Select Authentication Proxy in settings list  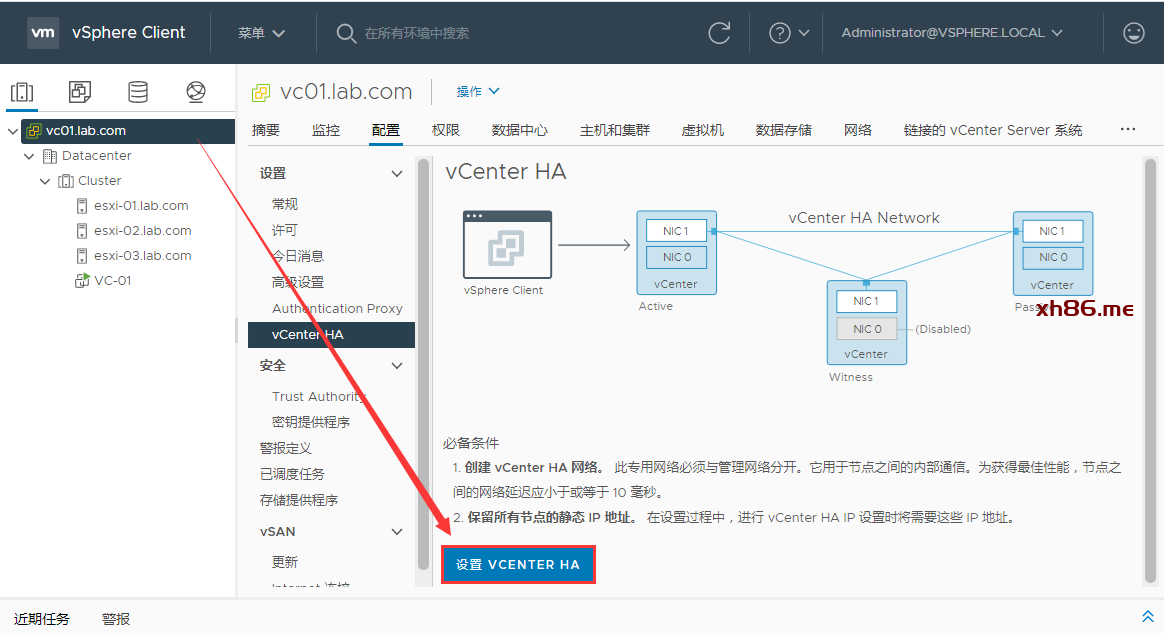(337, 309)
